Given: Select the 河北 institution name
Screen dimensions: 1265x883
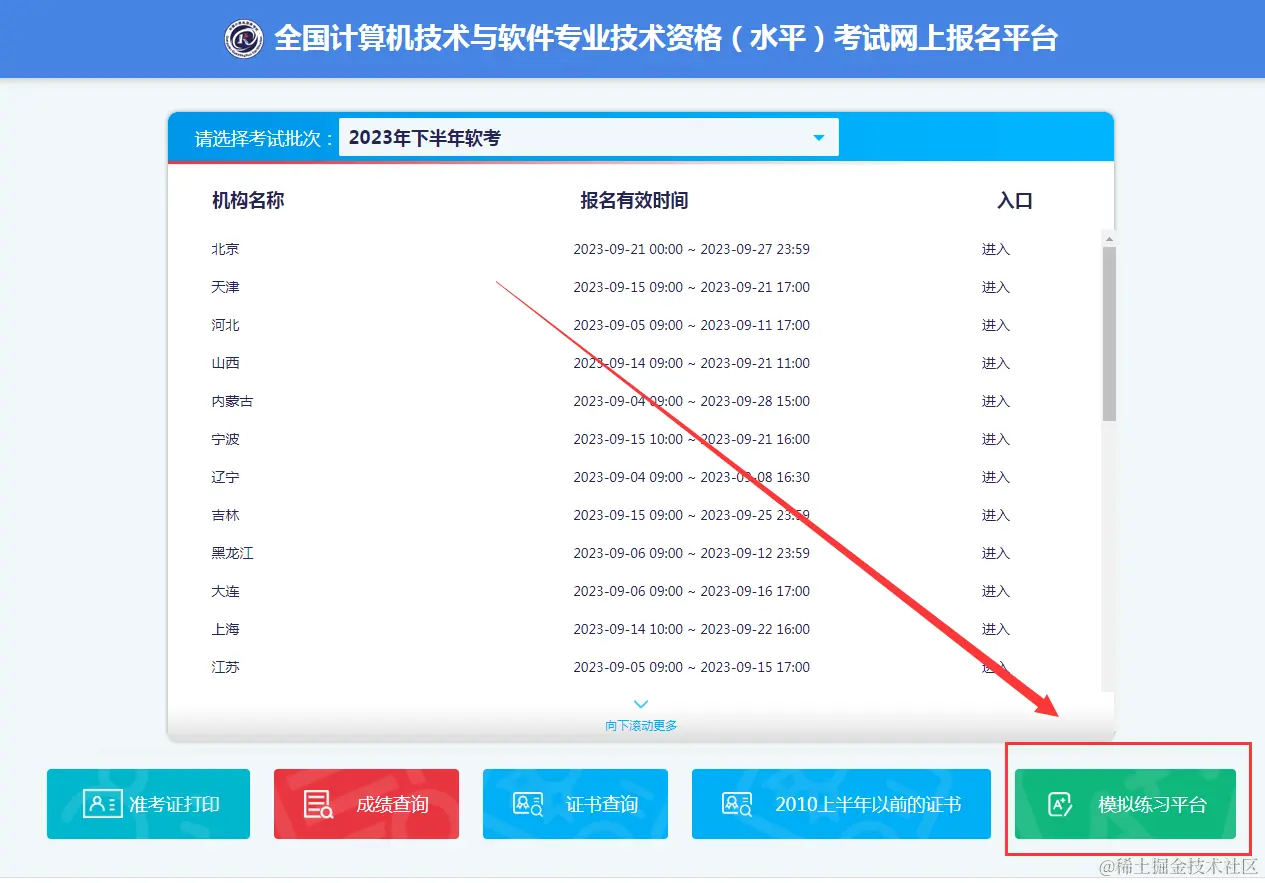Looking at the screenshot, I should pyautogui.click(x=225, y=325).
